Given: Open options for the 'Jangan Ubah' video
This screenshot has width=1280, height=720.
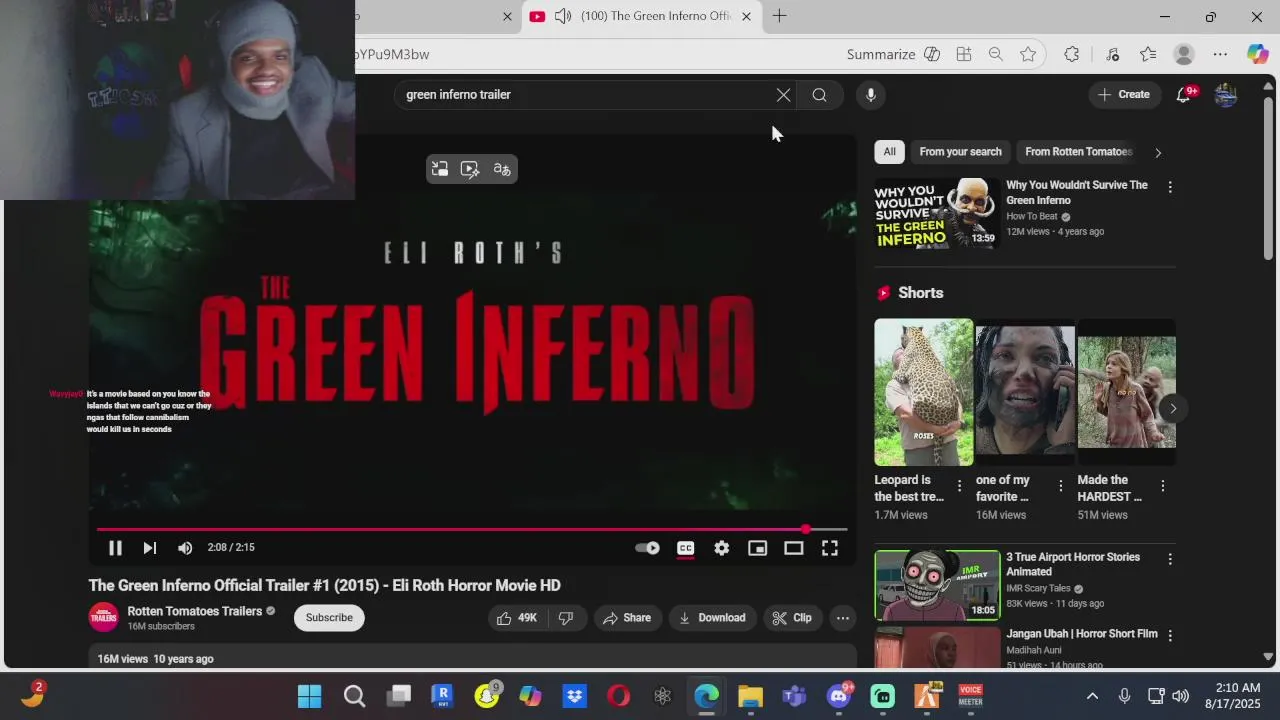Looking at the screenshot, I should click(x=1169, y=635).
